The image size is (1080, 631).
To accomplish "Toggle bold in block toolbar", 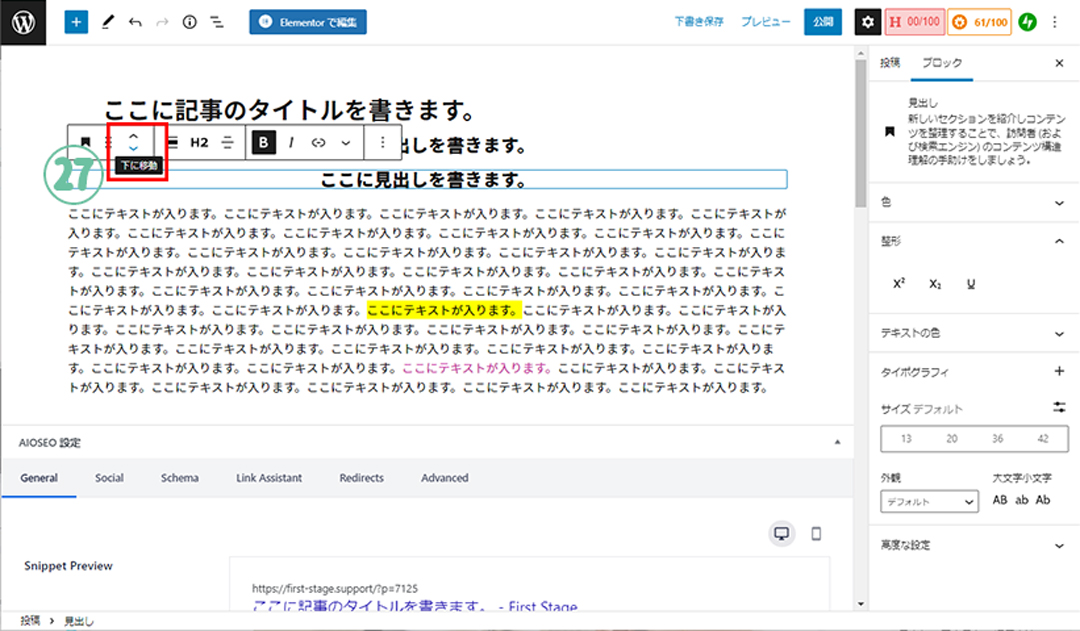I will [263, 142].
